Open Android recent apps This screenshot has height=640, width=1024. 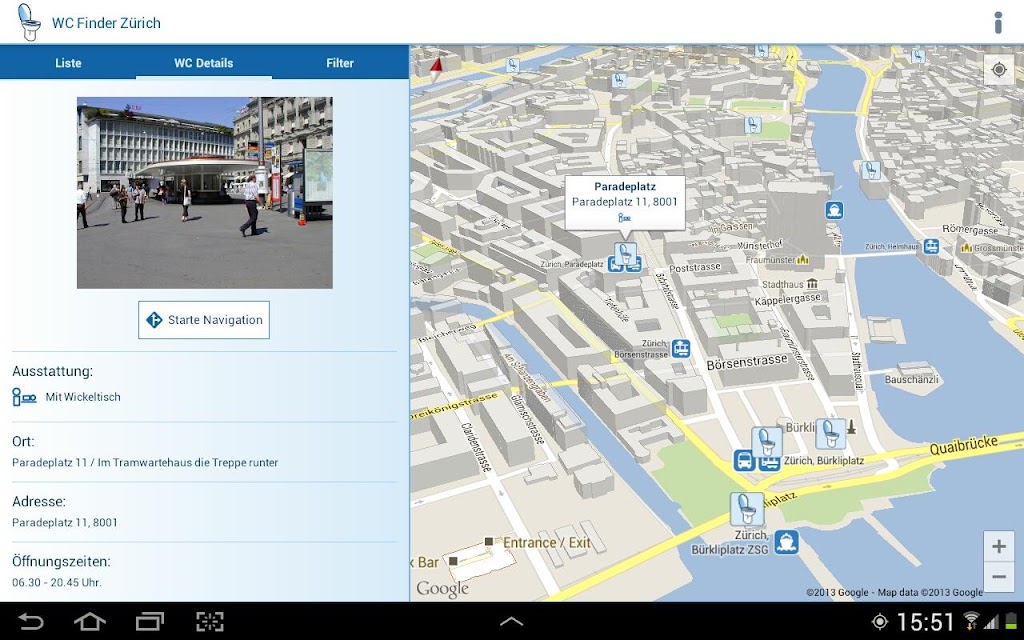click(150, 621)
